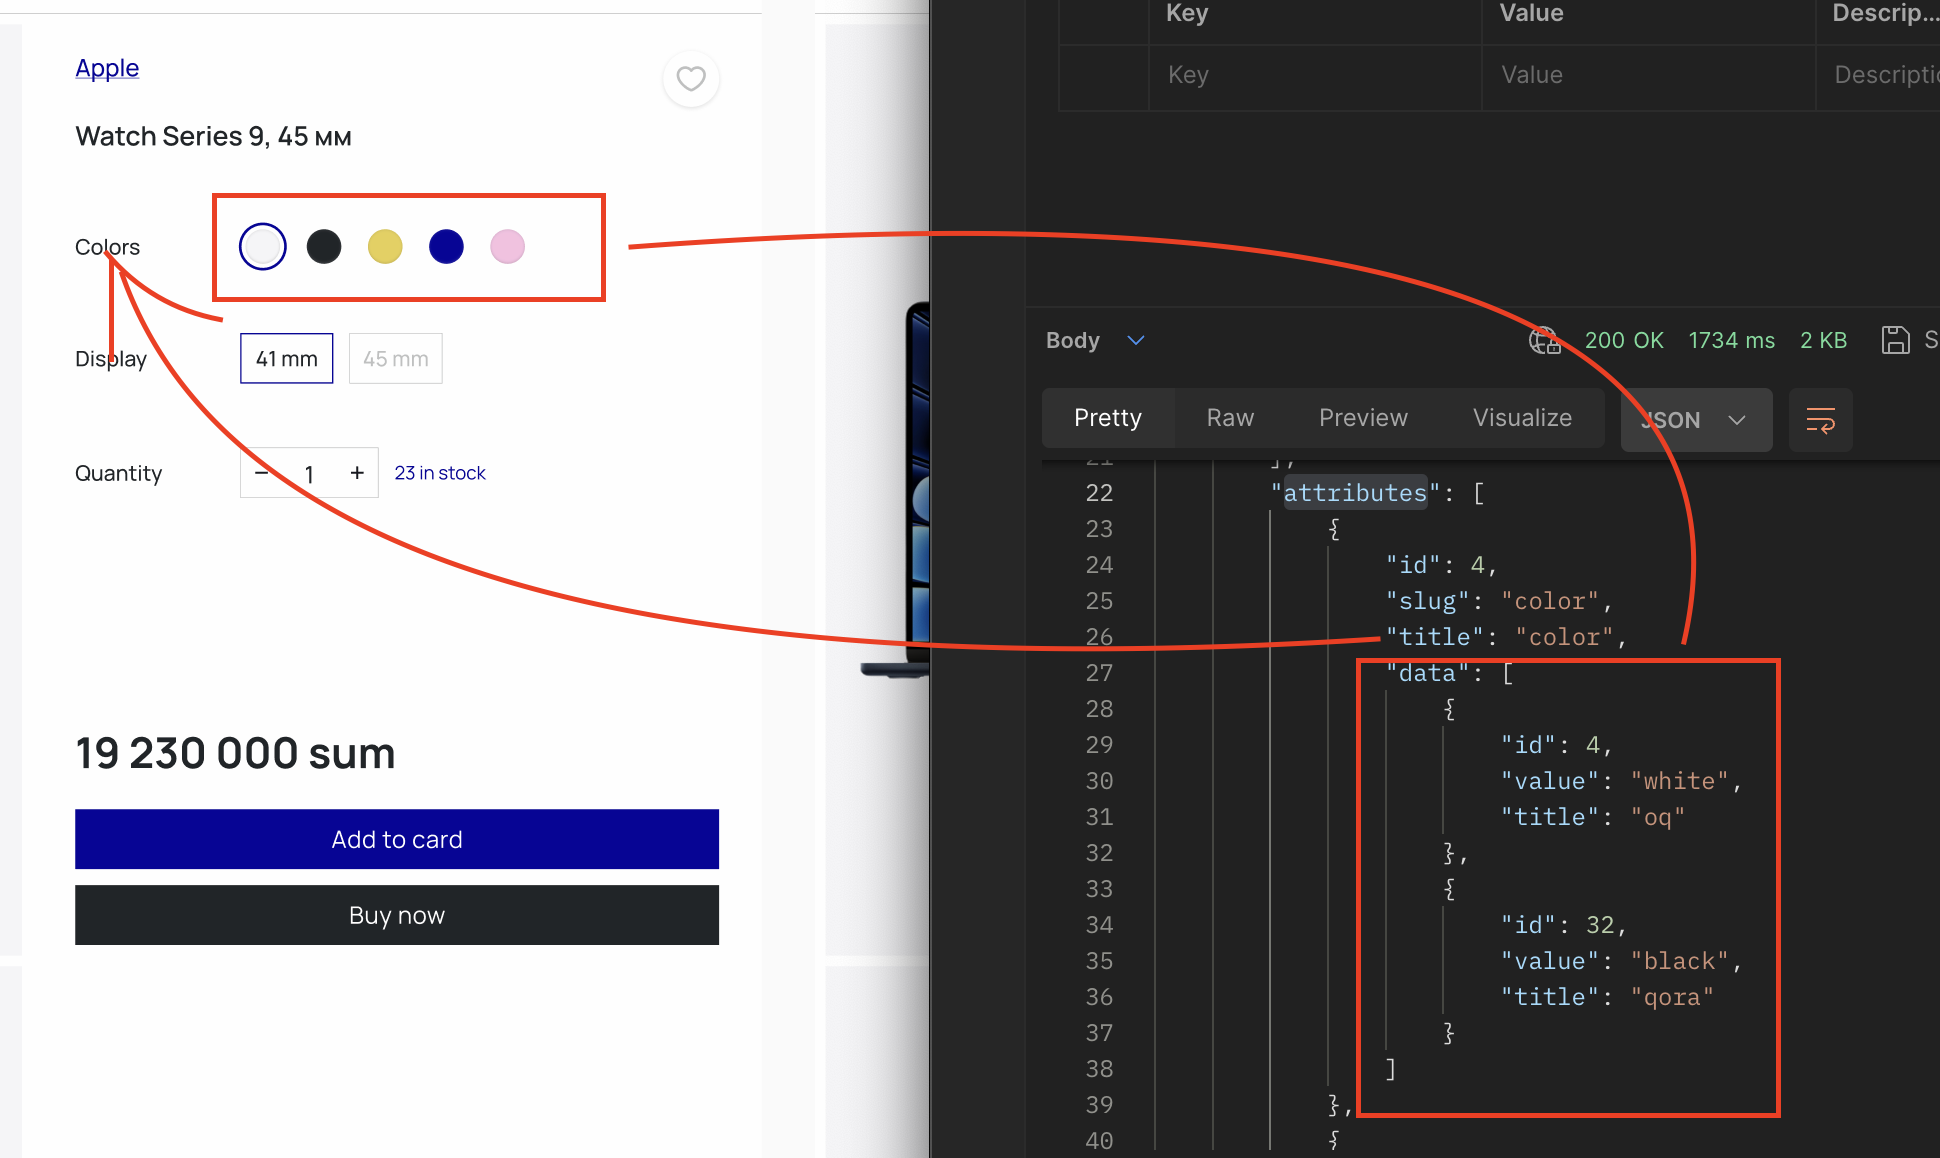Screen dimensions: 1940x1158
Task: Click the 1734 ms response time
Action: [x=1732, y=340]
